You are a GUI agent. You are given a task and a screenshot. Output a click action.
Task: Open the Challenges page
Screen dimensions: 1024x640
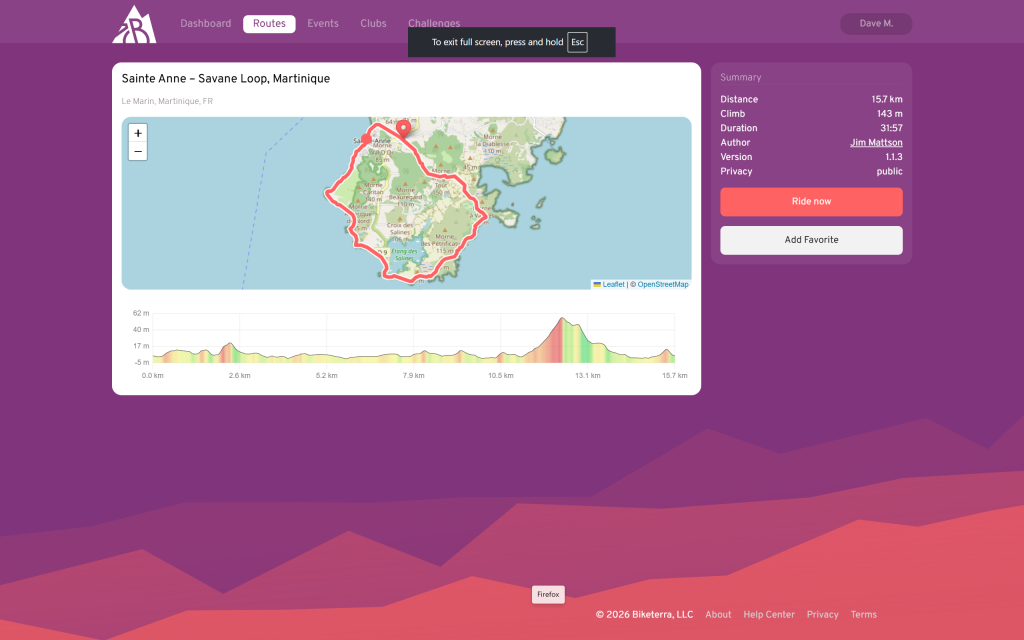434,22
